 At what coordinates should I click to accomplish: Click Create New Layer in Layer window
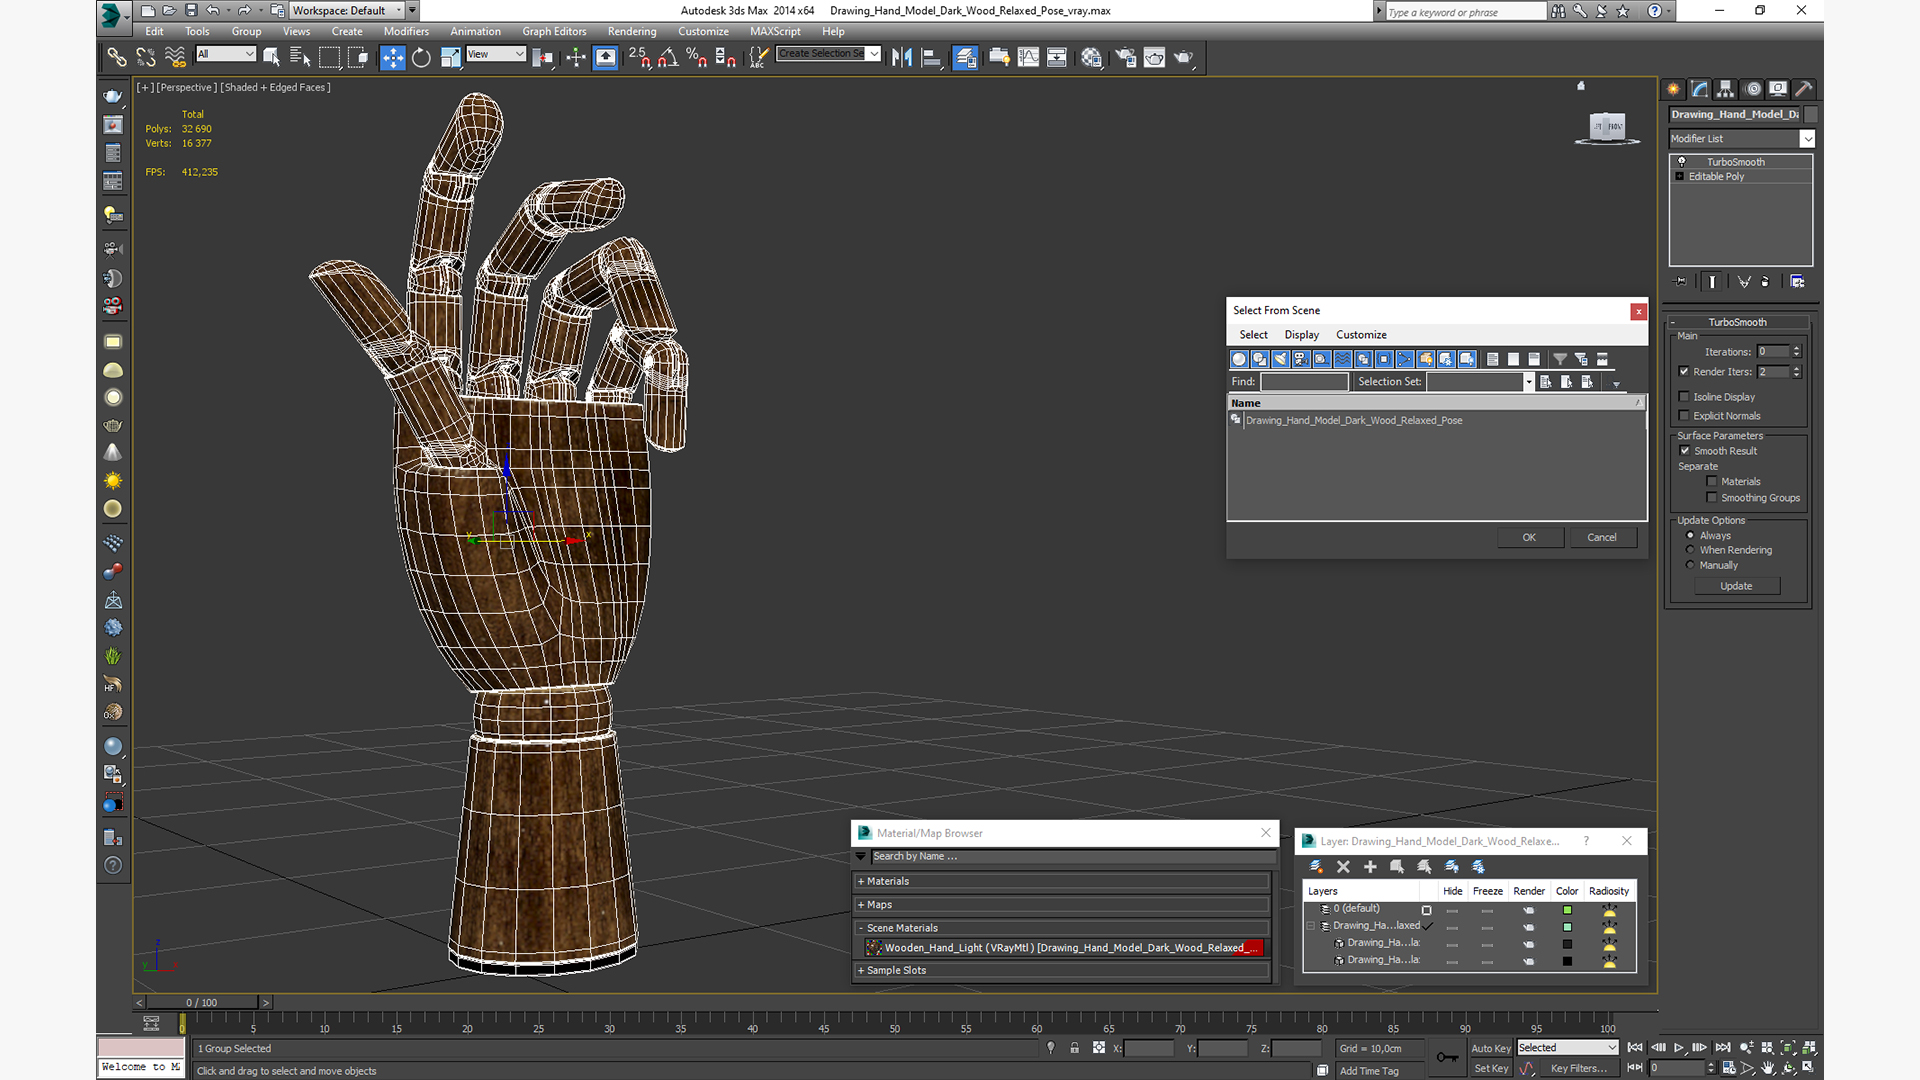(x=1316, y=867)
